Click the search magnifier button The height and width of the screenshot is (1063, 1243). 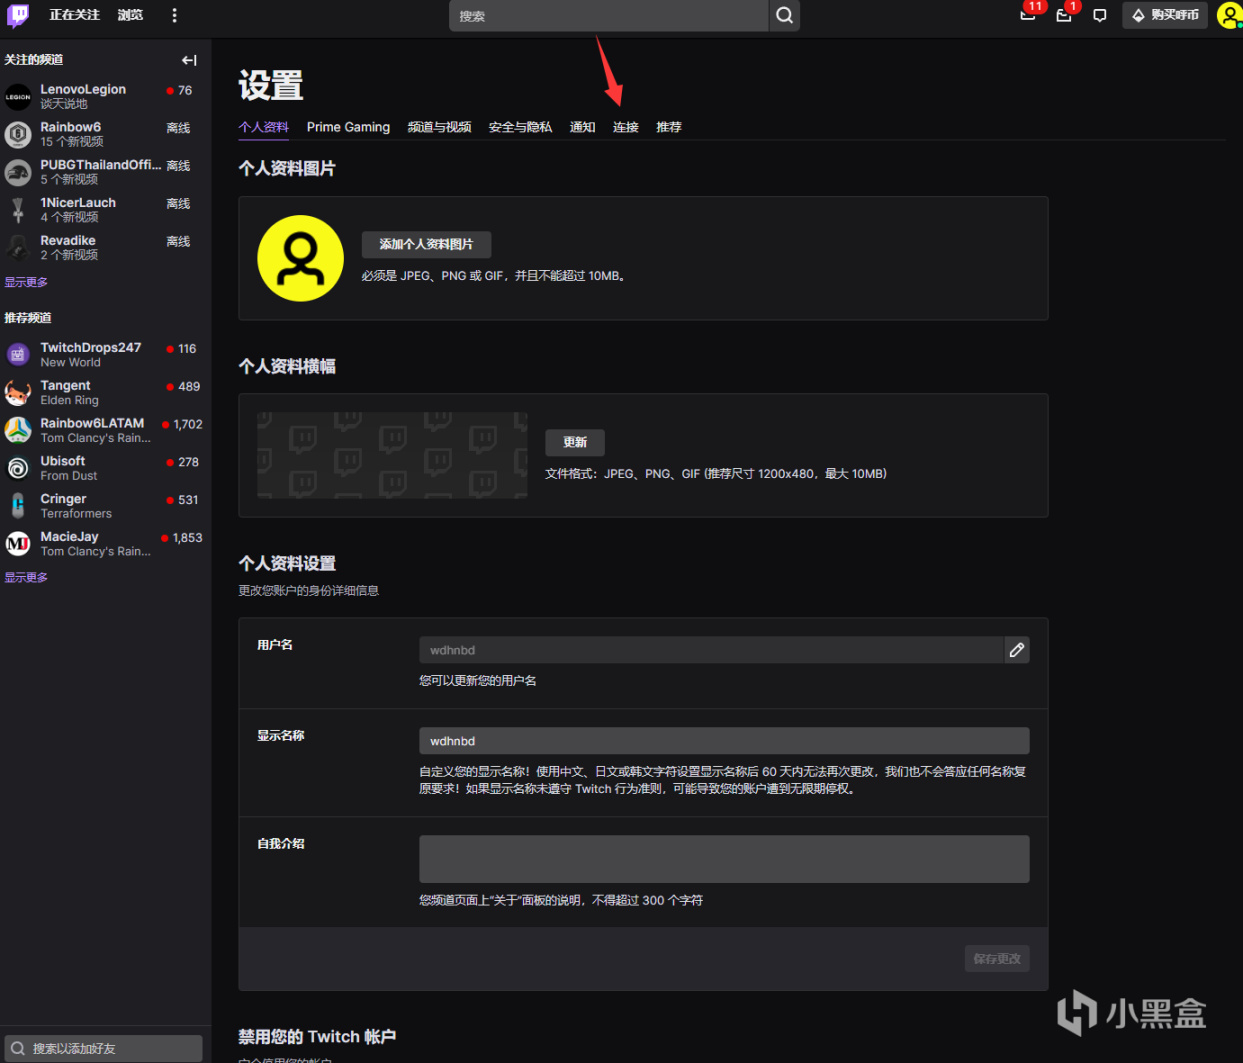(x=785, y=15)
